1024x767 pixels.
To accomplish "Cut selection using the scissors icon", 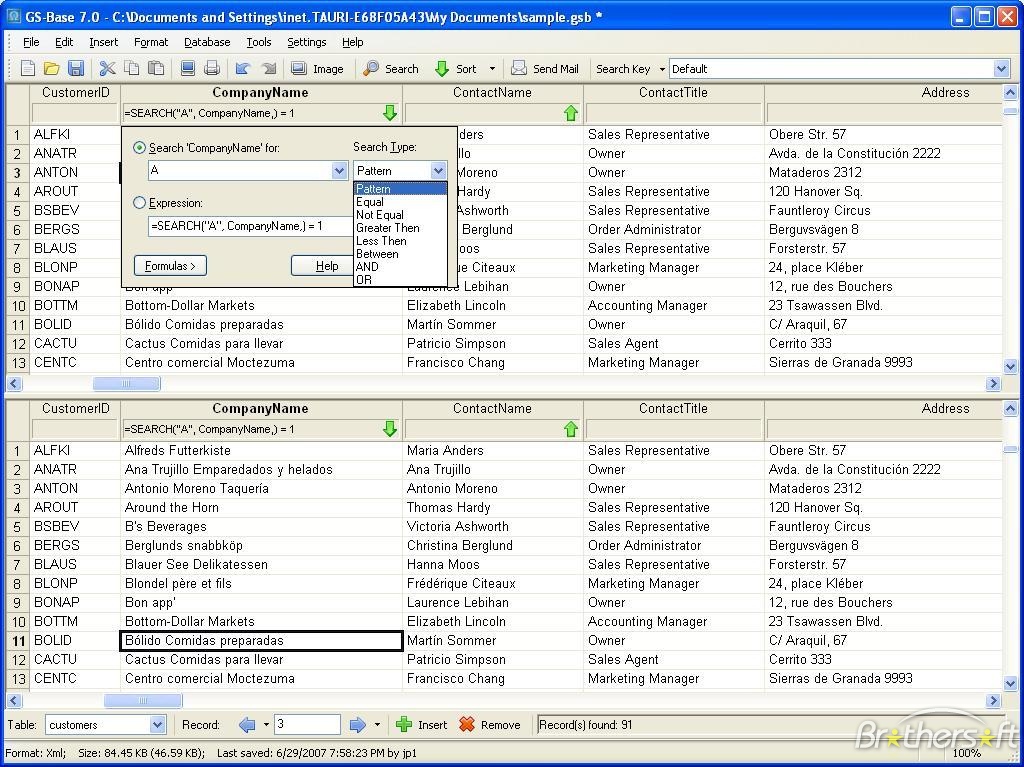I will coord(107,69).
